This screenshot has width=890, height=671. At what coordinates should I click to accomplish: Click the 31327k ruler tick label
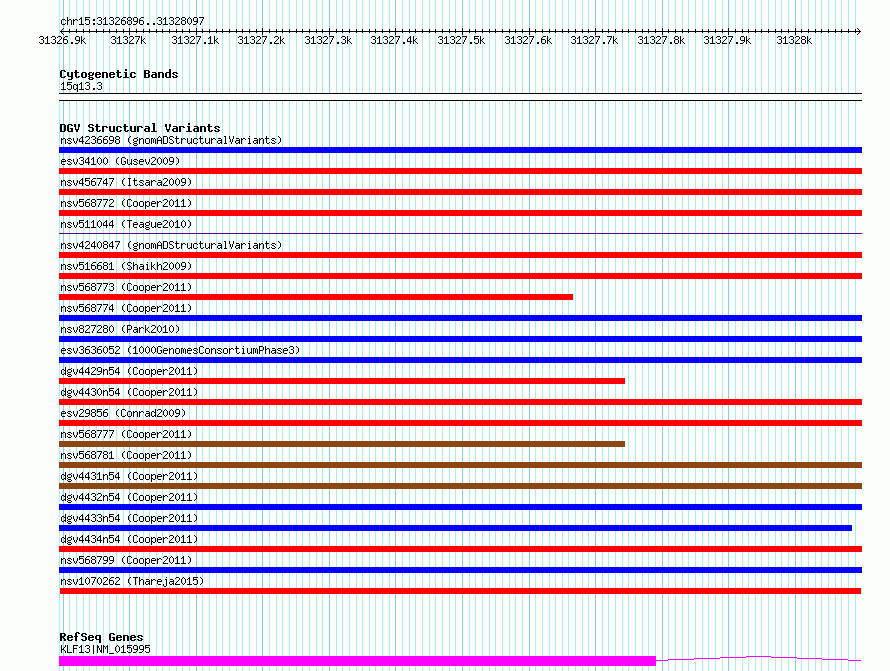pyautogui.click(x=128, y=40)
